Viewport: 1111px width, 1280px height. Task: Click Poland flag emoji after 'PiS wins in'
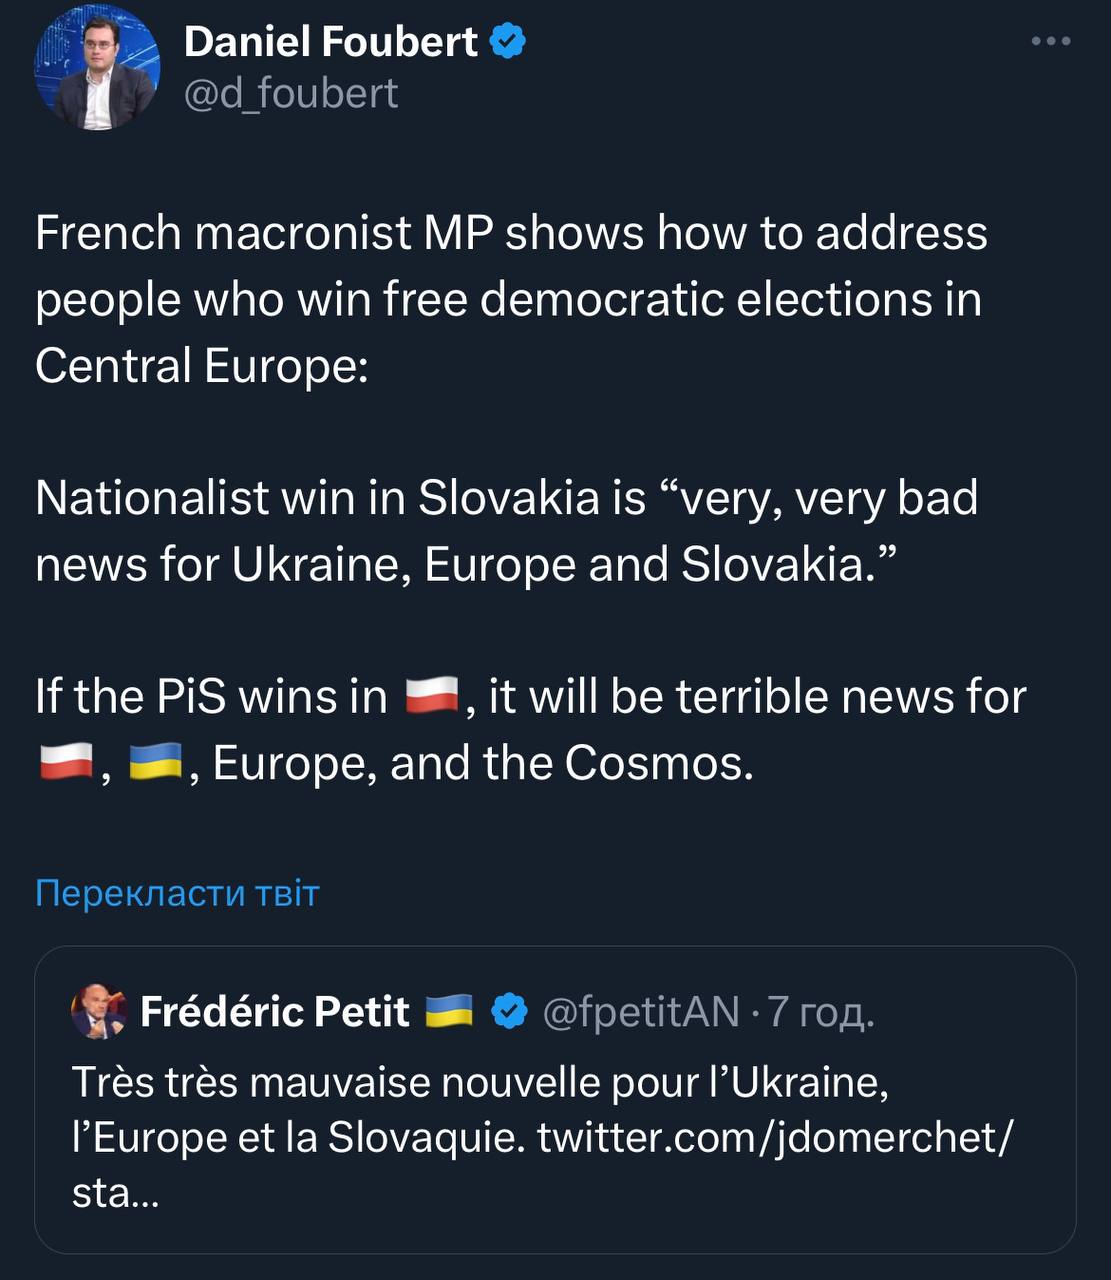(432, 696)
